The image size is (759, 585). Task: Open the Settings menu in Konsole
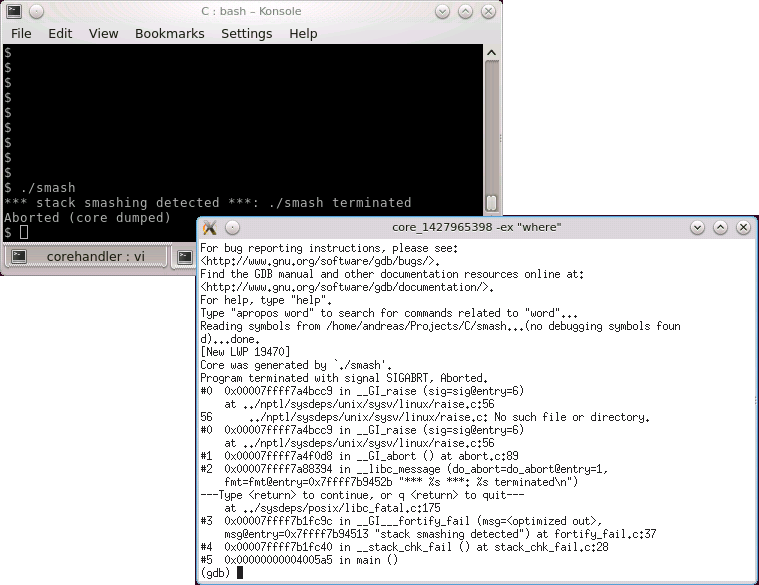[246, 33]
